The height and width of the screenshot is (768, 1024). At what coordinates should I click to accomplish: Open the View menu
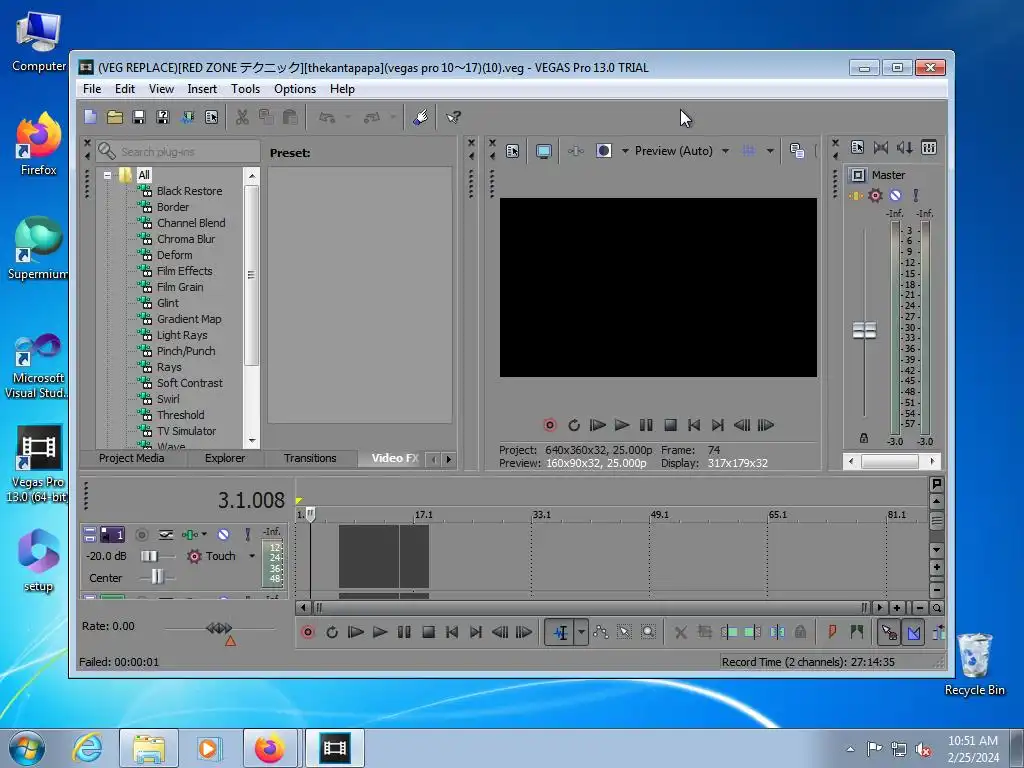(x=161, y=89)
